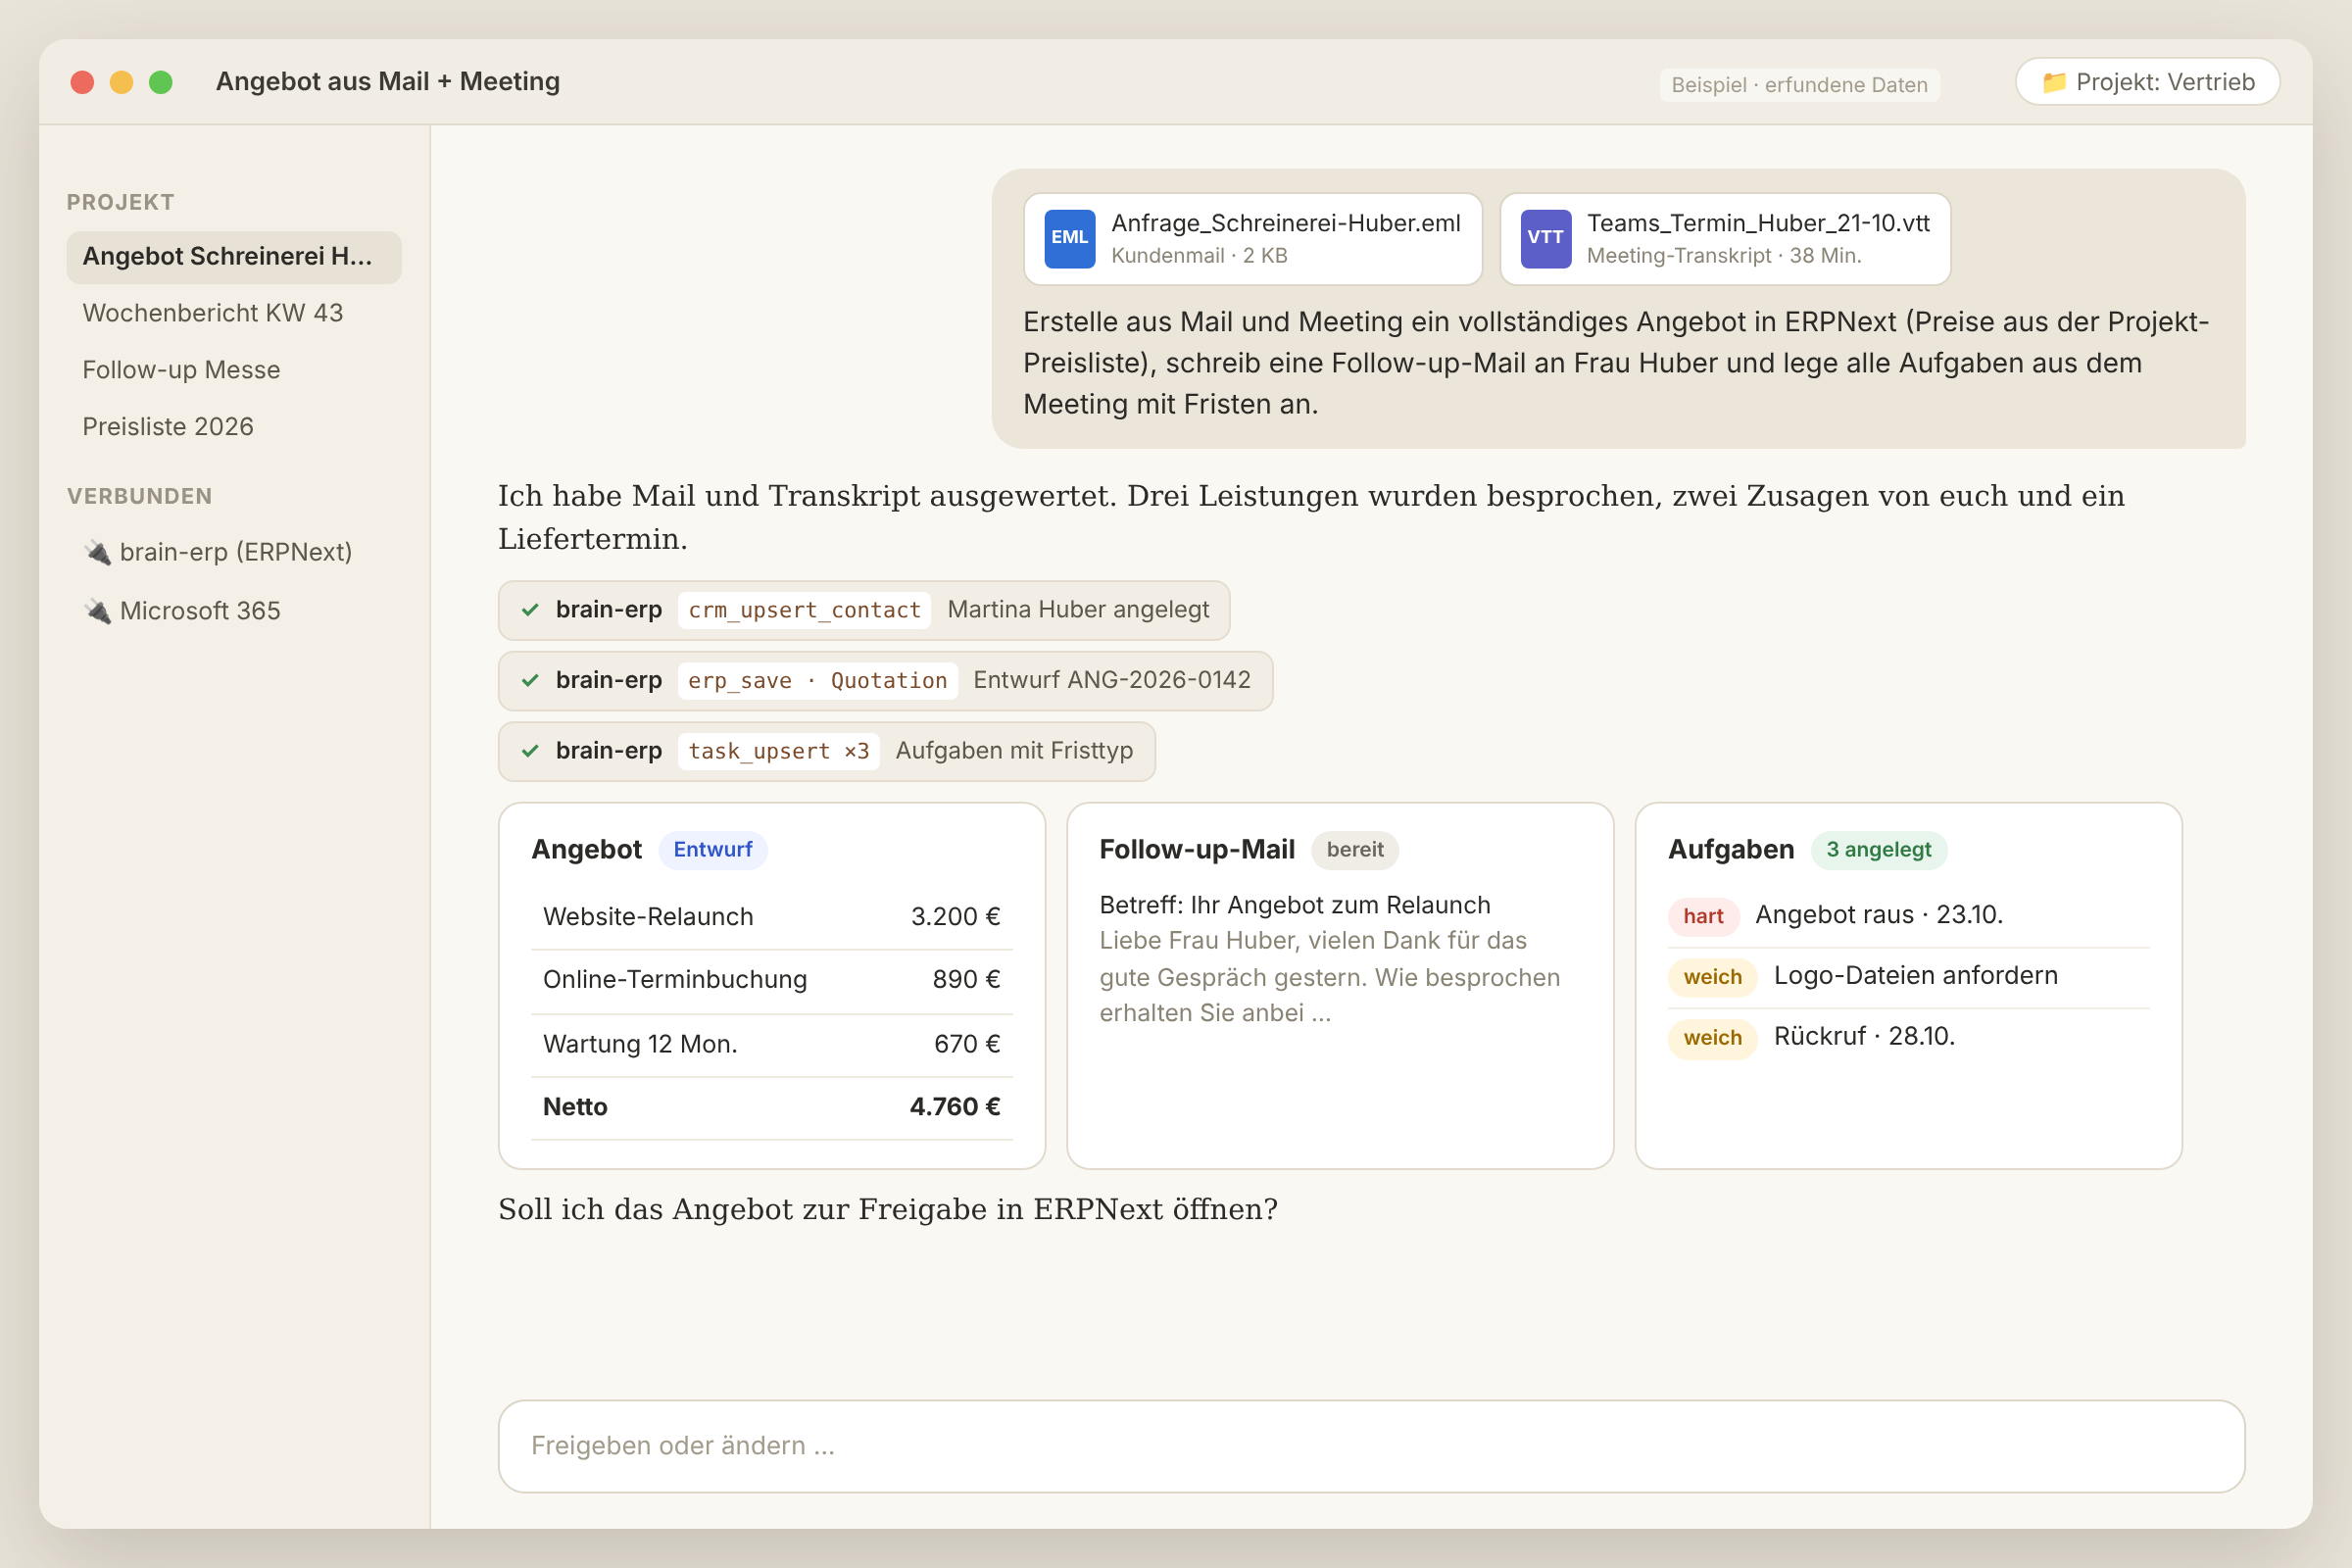Open Preisliste 2026 chat
Image resolution: width=2352 pixels, height=1568 pixels.
click(234, 427)
